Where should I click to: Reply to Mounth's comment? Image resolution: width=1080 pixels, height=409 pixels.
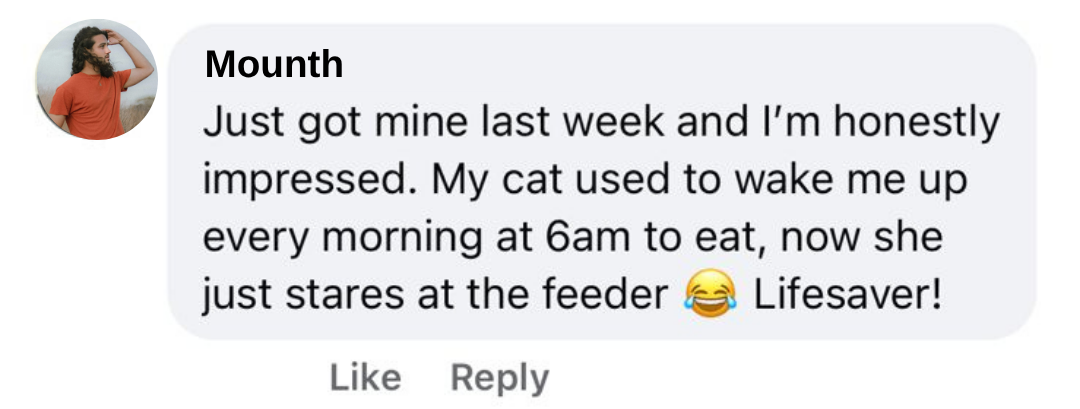(499, 378)
